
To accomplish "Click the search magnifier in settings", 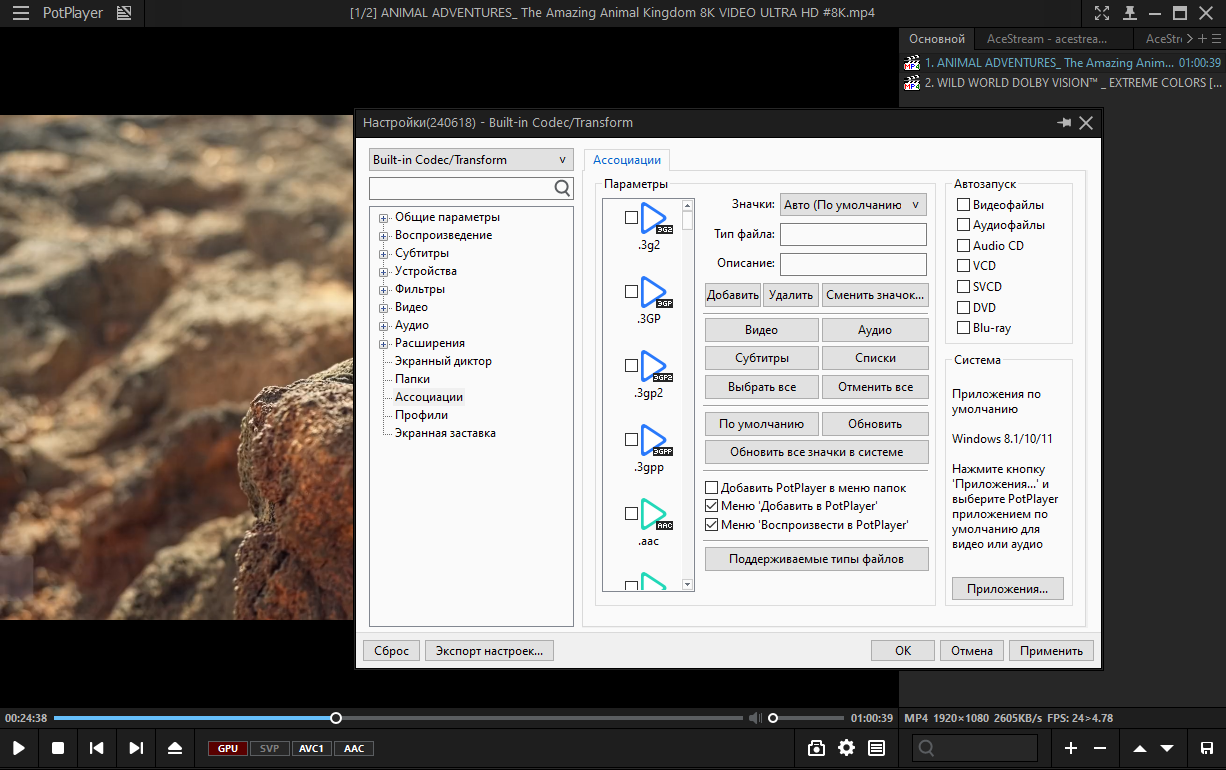I will (x=563, y=188).
